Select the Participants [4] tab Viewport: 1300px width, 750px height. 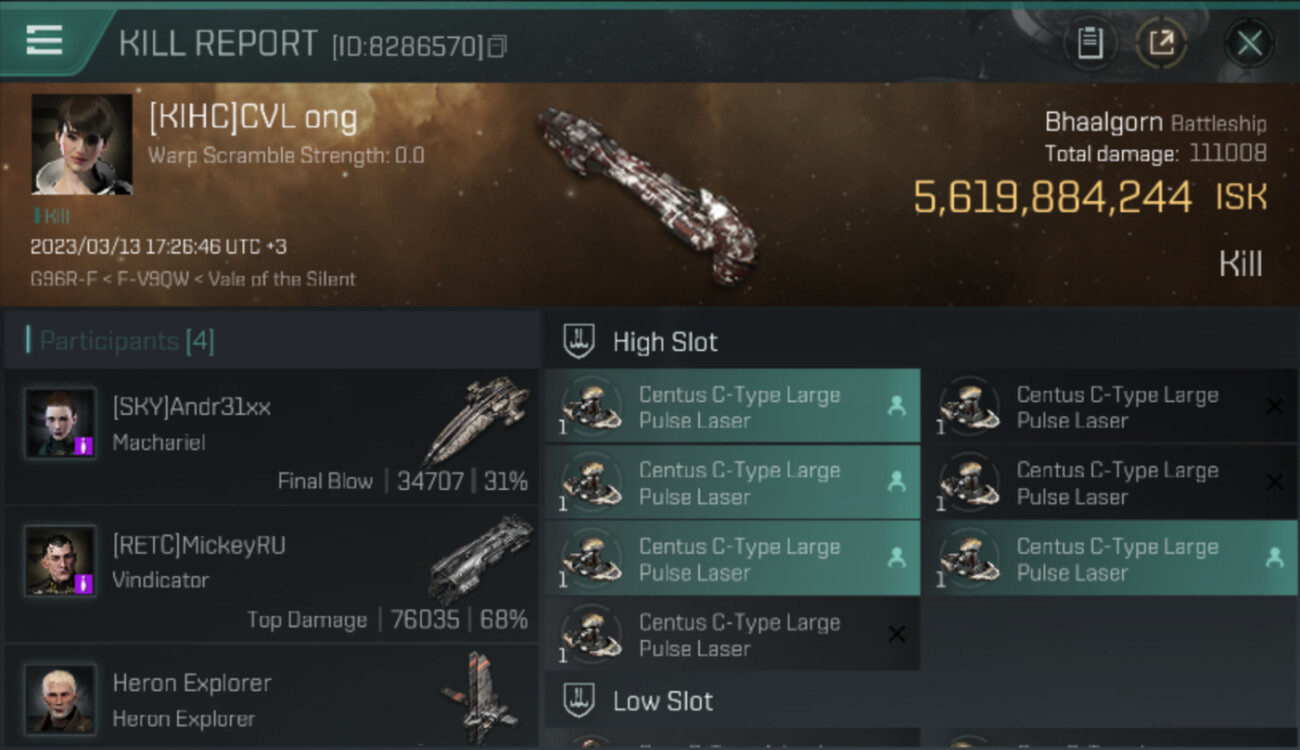126,341
